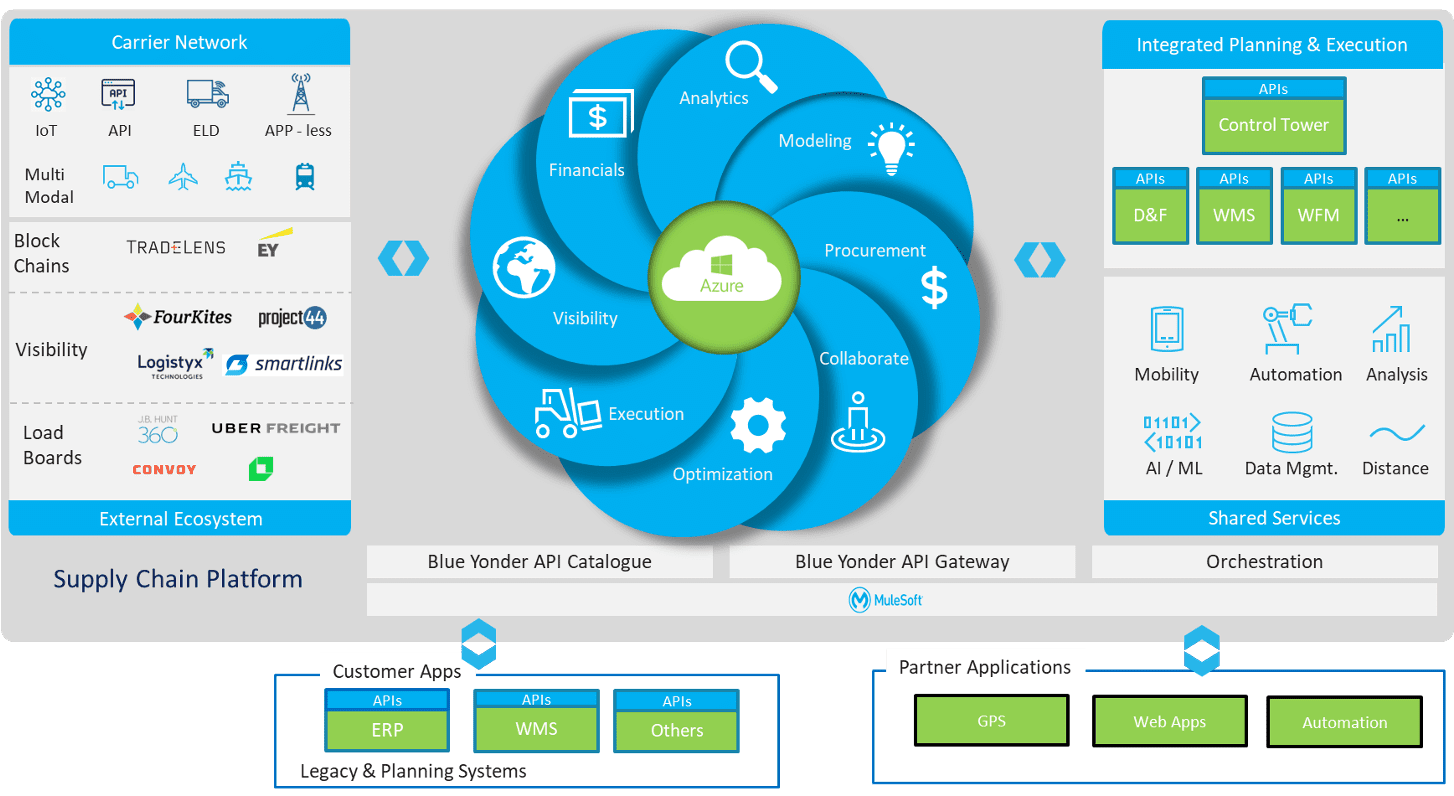Select the Legacy & Planning Systems text

coord(413,771)
